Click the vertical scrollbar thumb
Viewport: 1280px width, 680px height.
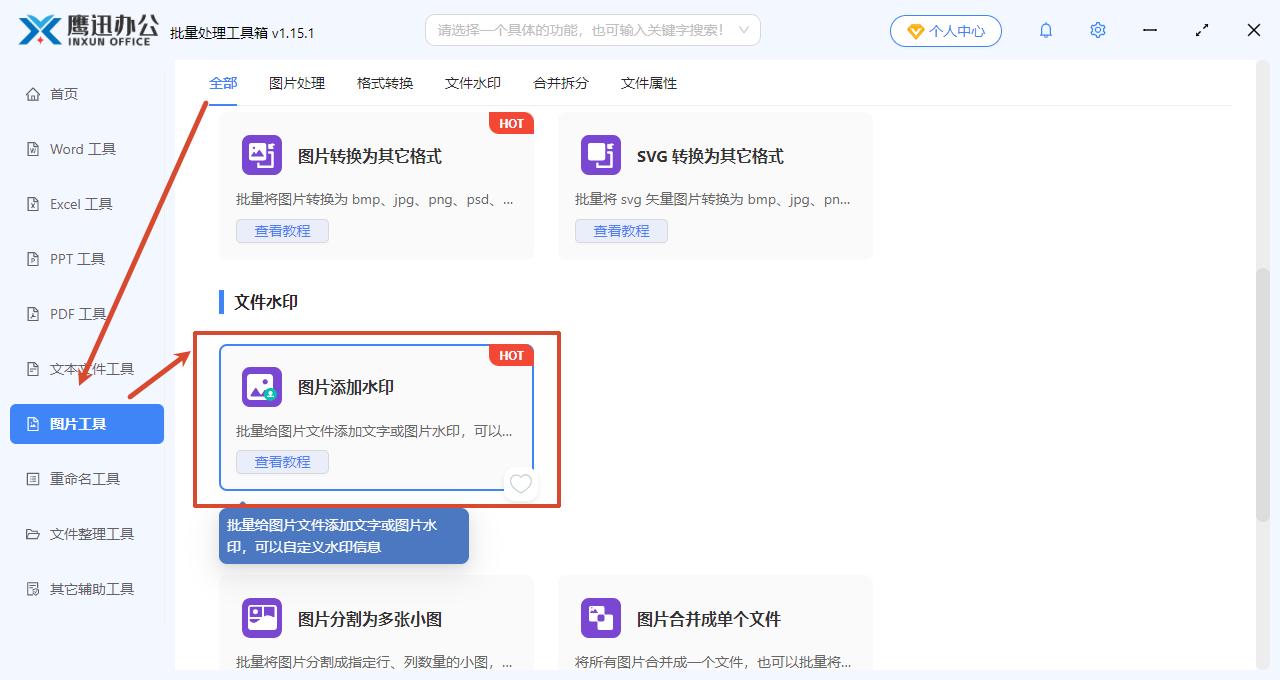point(1262,395)
